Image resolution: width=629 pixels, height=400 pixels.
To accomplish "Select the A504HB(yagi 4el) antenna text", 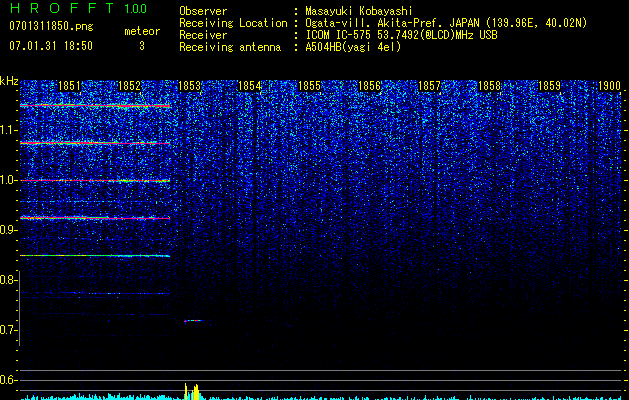I will [x=353, y=47].
